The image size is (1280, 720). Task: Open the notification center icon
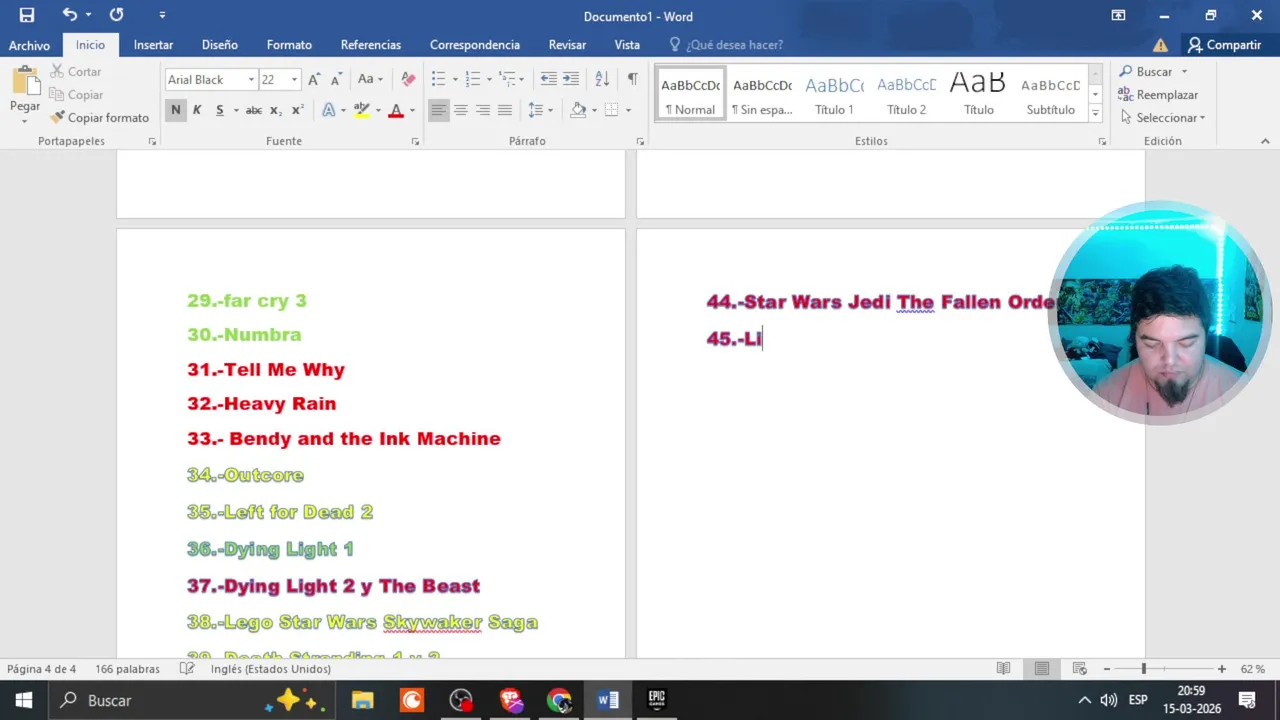(1246, 700)
